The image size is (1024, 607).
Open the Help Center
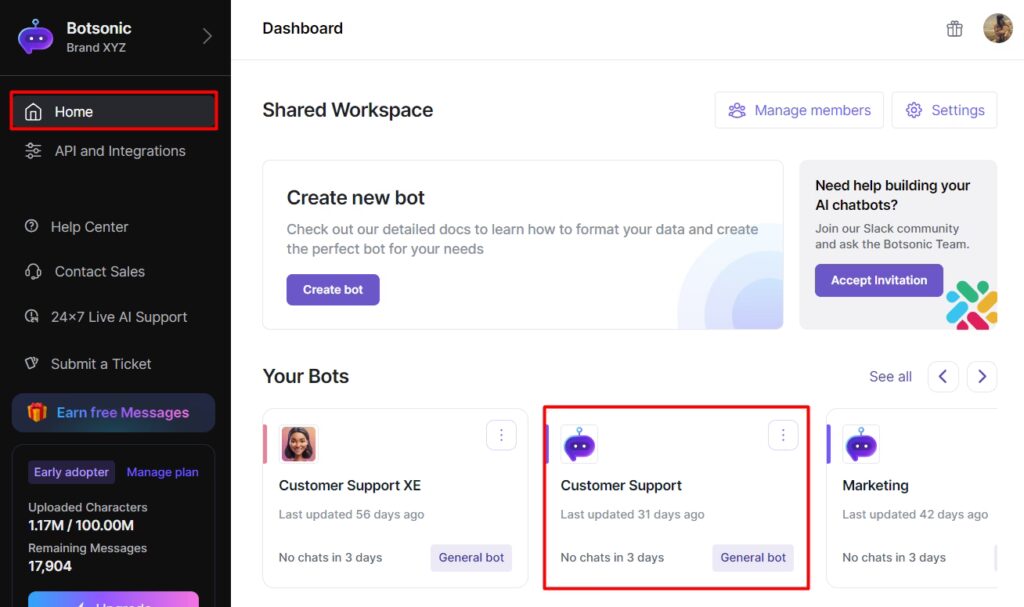click(89, 227)
